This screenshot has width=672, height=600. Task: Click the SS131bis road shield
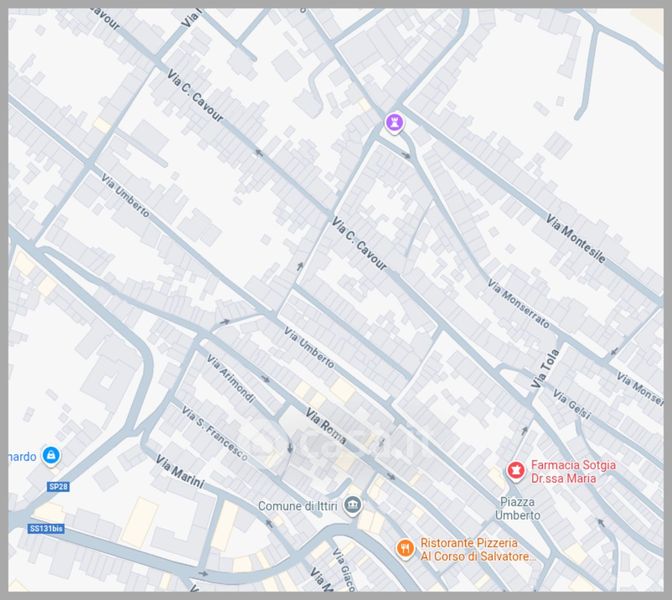(x=39, y=528)
